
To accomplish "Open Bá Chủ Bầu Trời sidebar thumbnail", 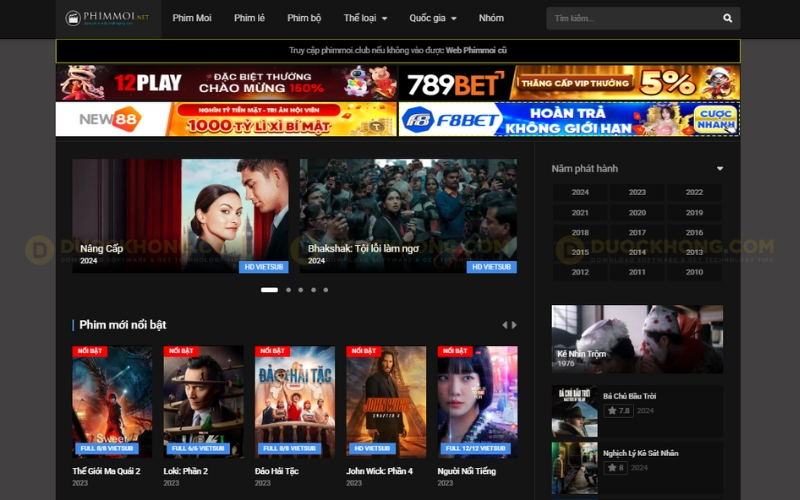I will pos(574,411).
